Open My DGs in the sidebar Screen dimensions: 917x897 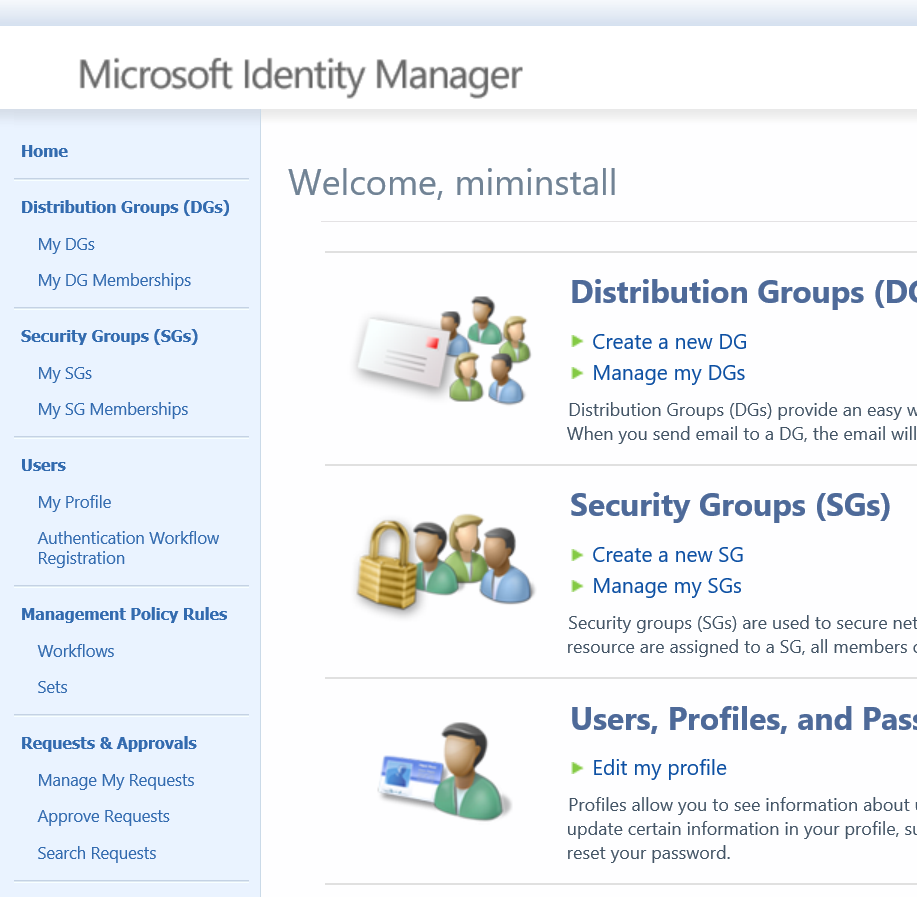coord(66,244)
